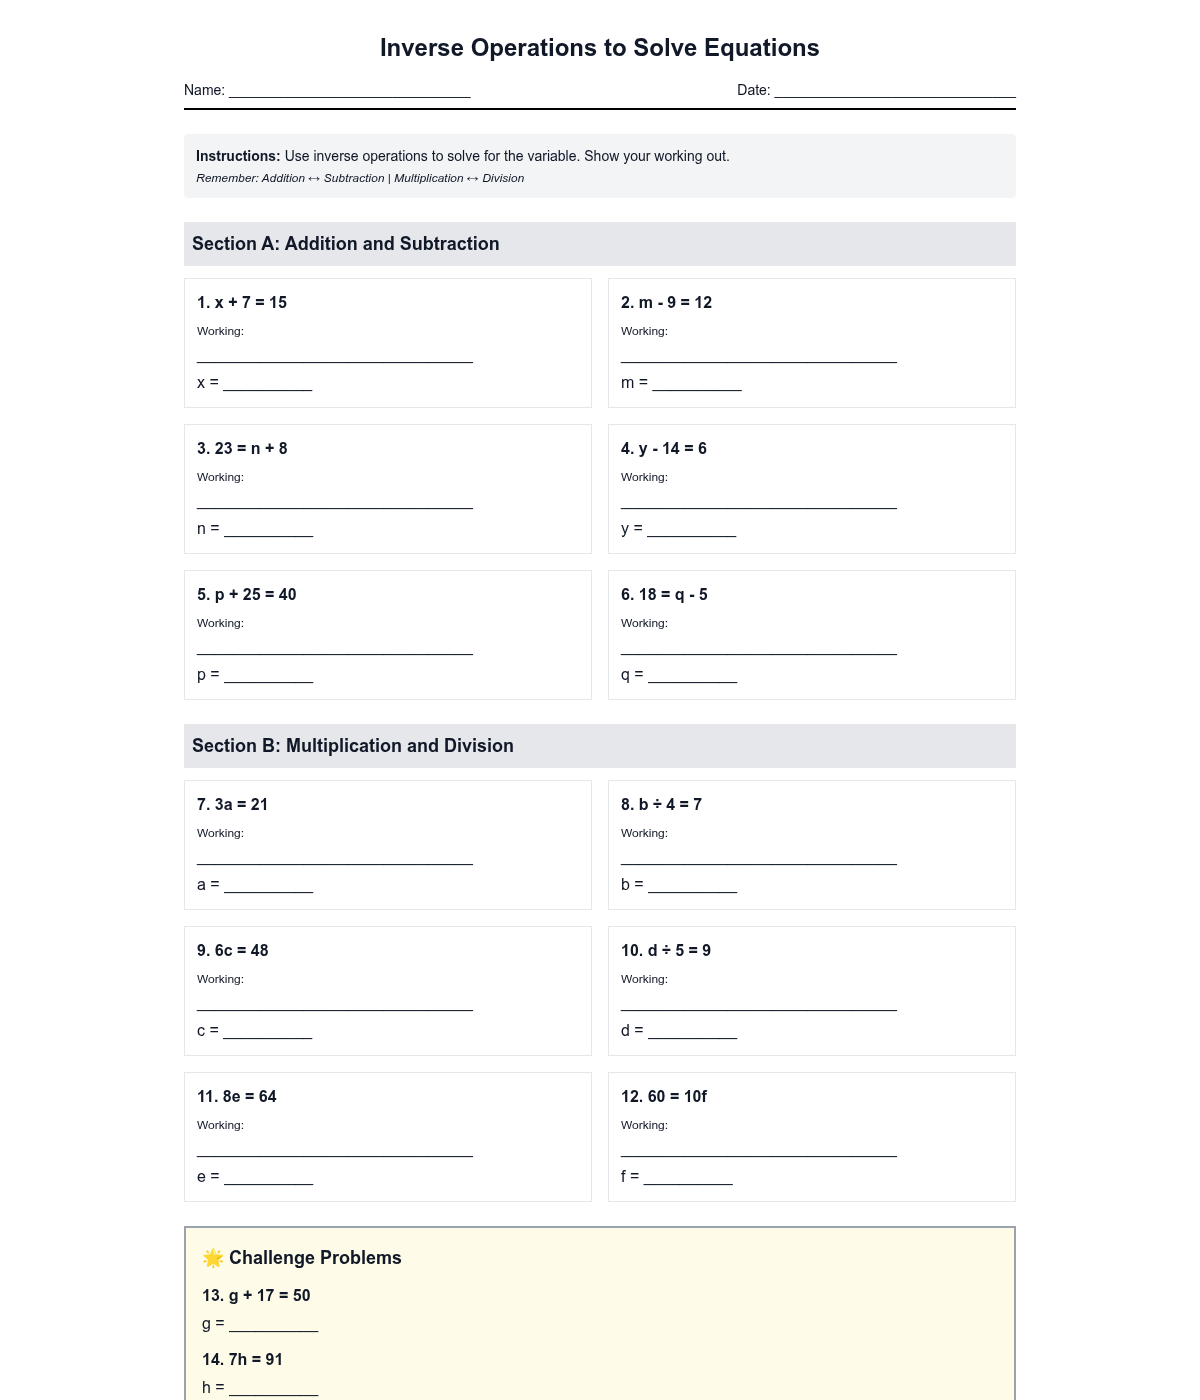This screenshot has width=1200, height=1400.
Task: Select the working line for problem 9
Action: pos(335,1002)
